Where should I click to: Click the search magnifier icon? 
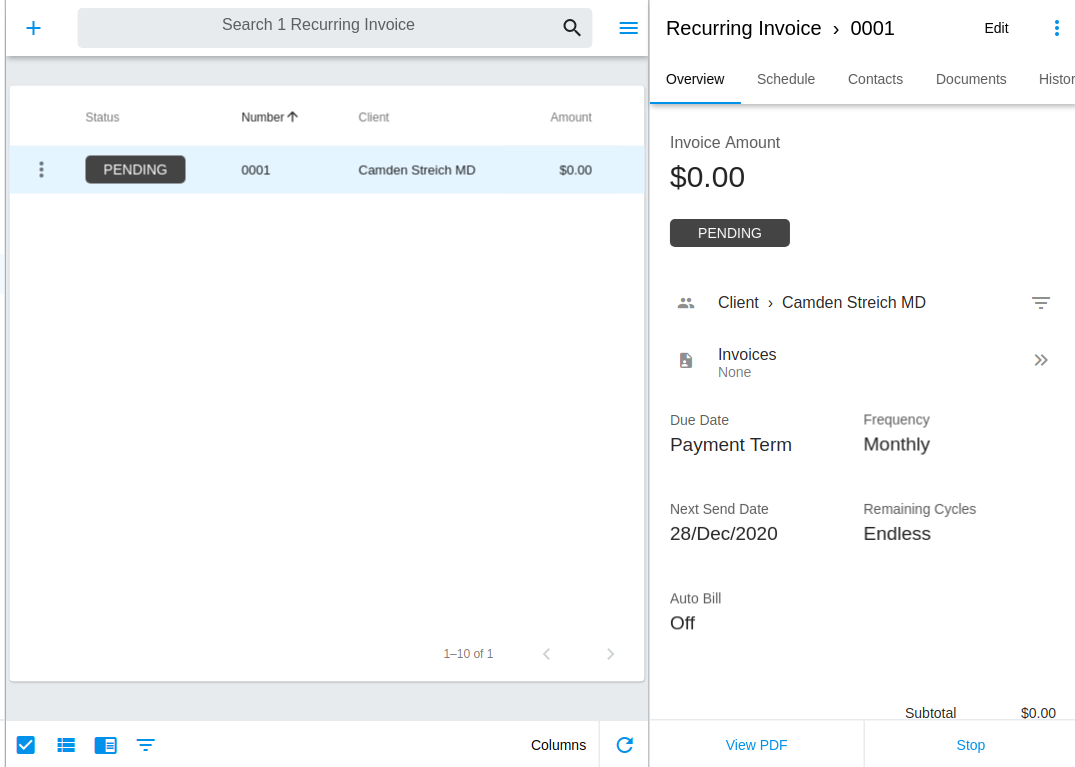pyautogui.click(x=572, y=28)
